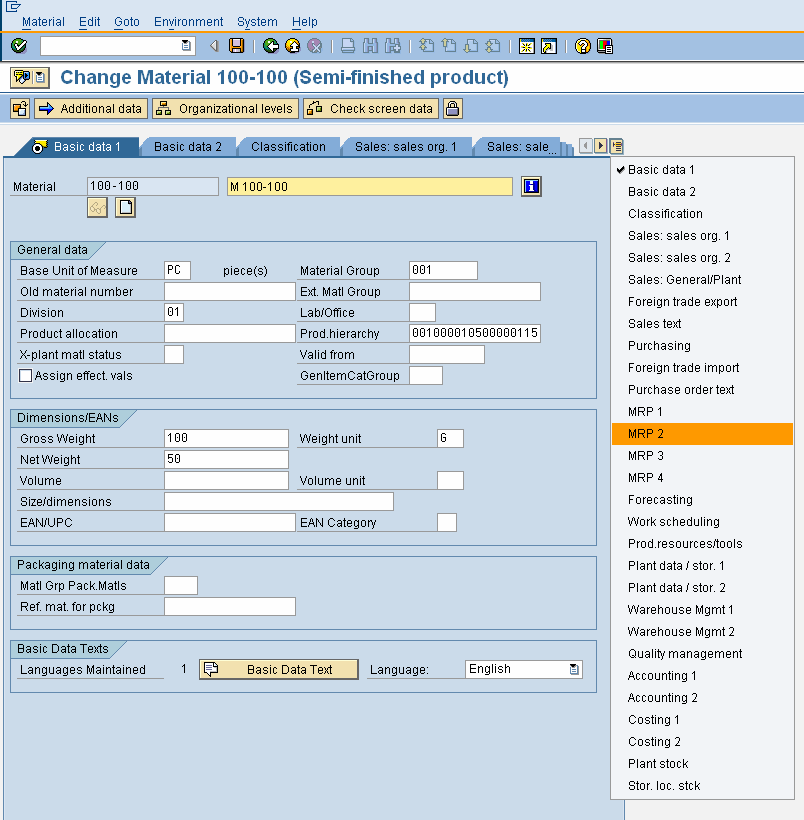The width and height of the screenshot is (804, 820).
Task: Open the Environment menu
Action: [x=188, y=22]
